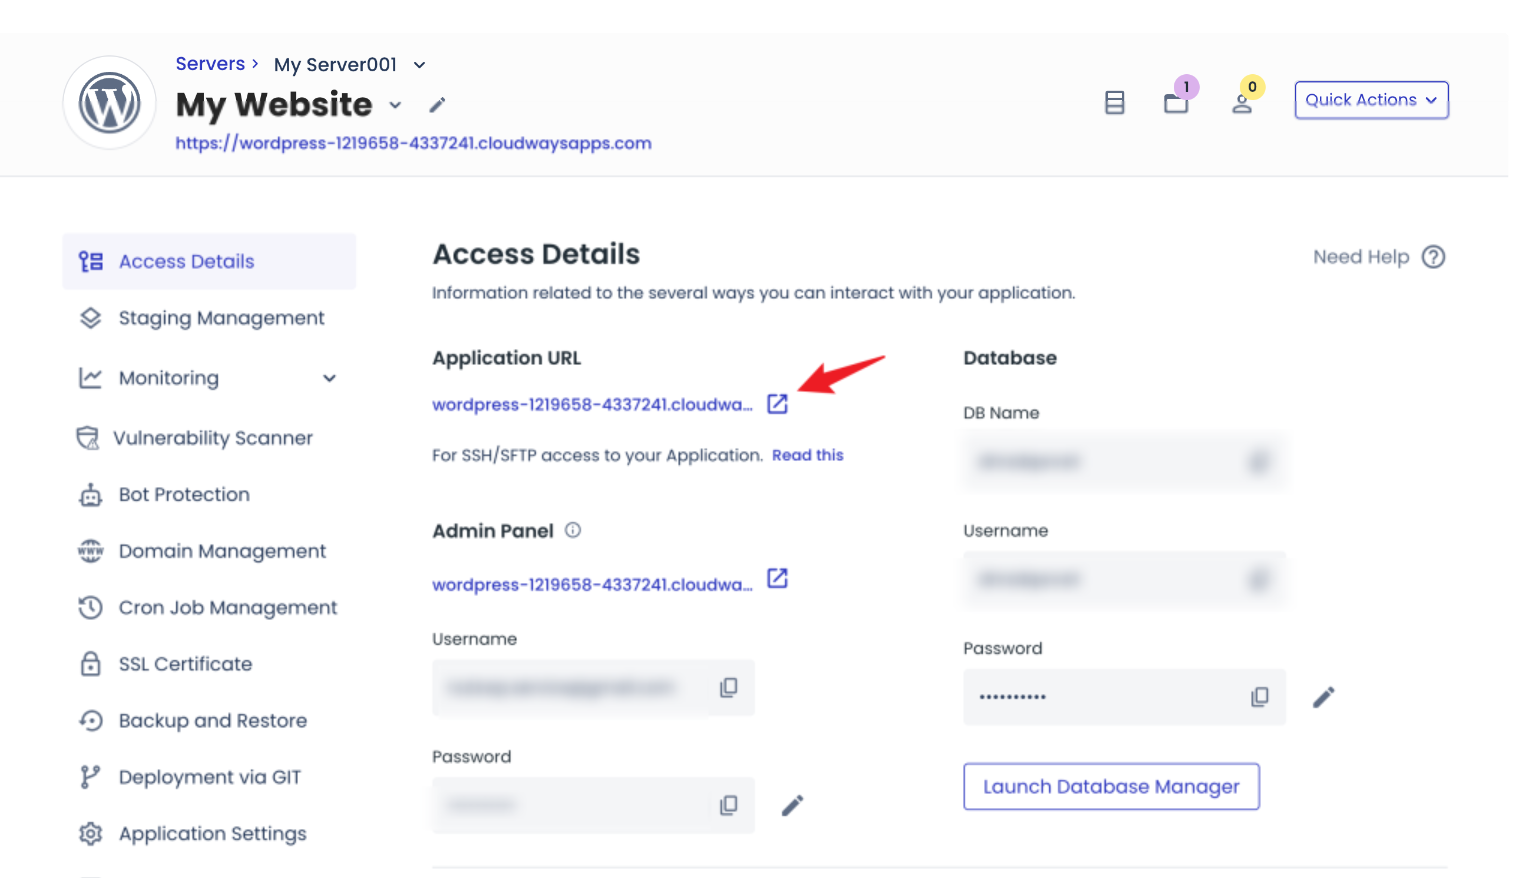The width and height of the screenshot is (1528, 878).
Task: Copy the Admin Panel username
Action: 729,687
